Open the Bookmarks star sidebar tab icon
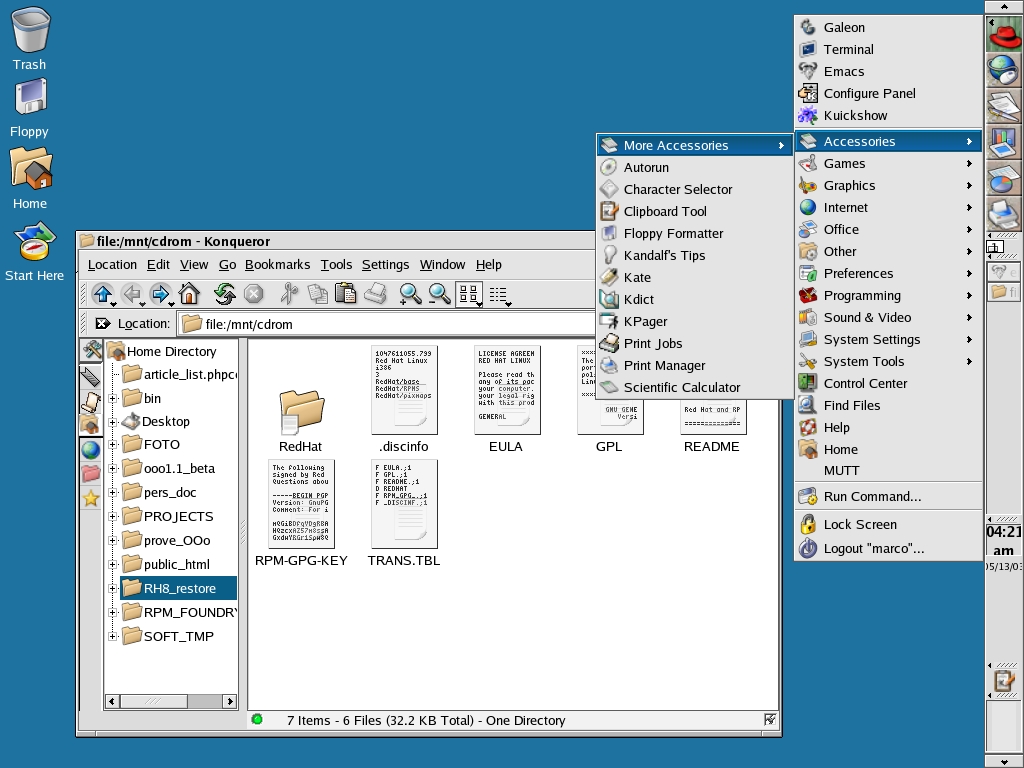The image size is (1024, 768). coord(91,498)
